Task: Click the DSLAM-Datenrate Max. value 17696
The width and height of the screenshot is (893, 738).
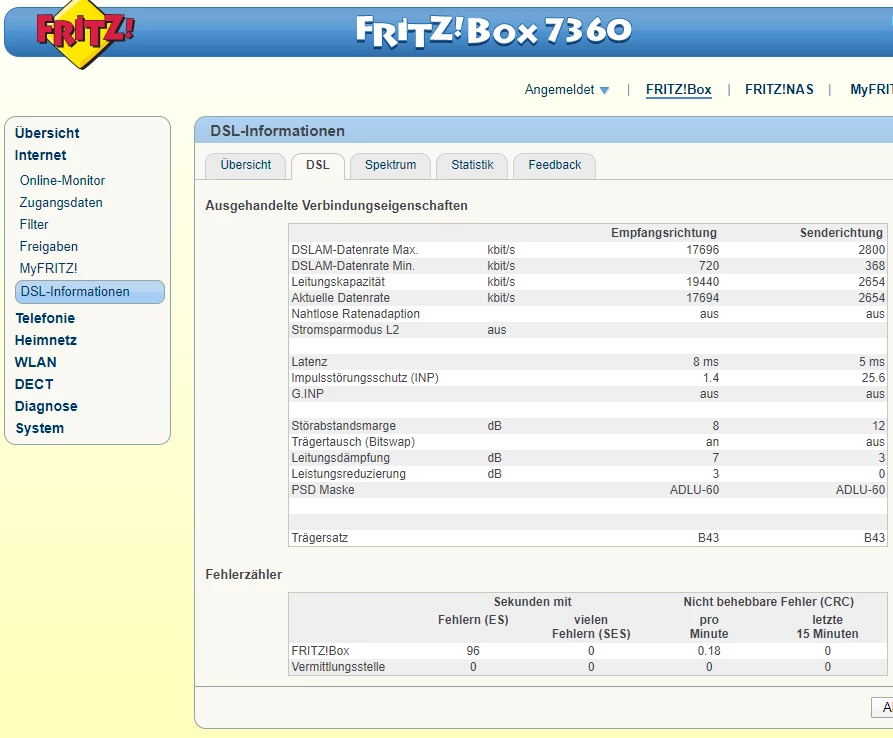Action: click(702, 250)
